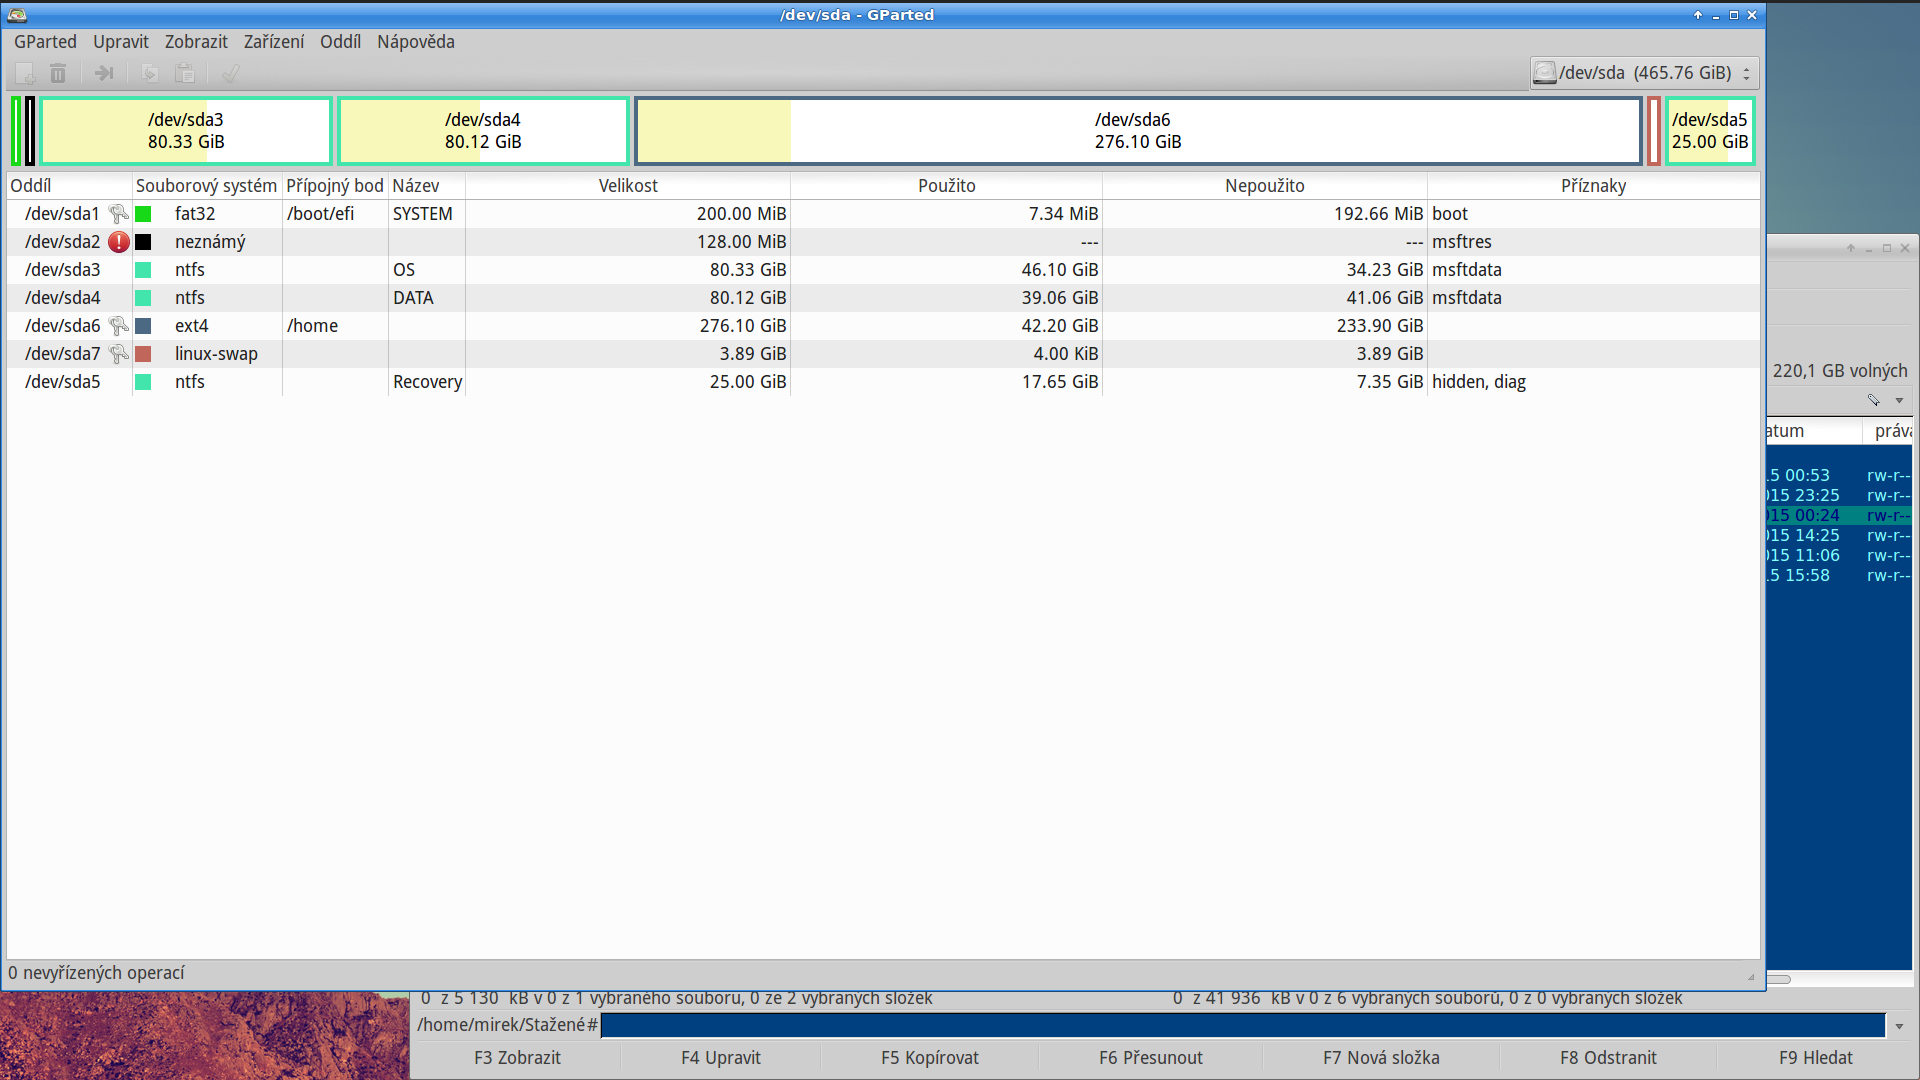
Task: Select /dev/sda4 block in disk map
Action: point(483,131)
